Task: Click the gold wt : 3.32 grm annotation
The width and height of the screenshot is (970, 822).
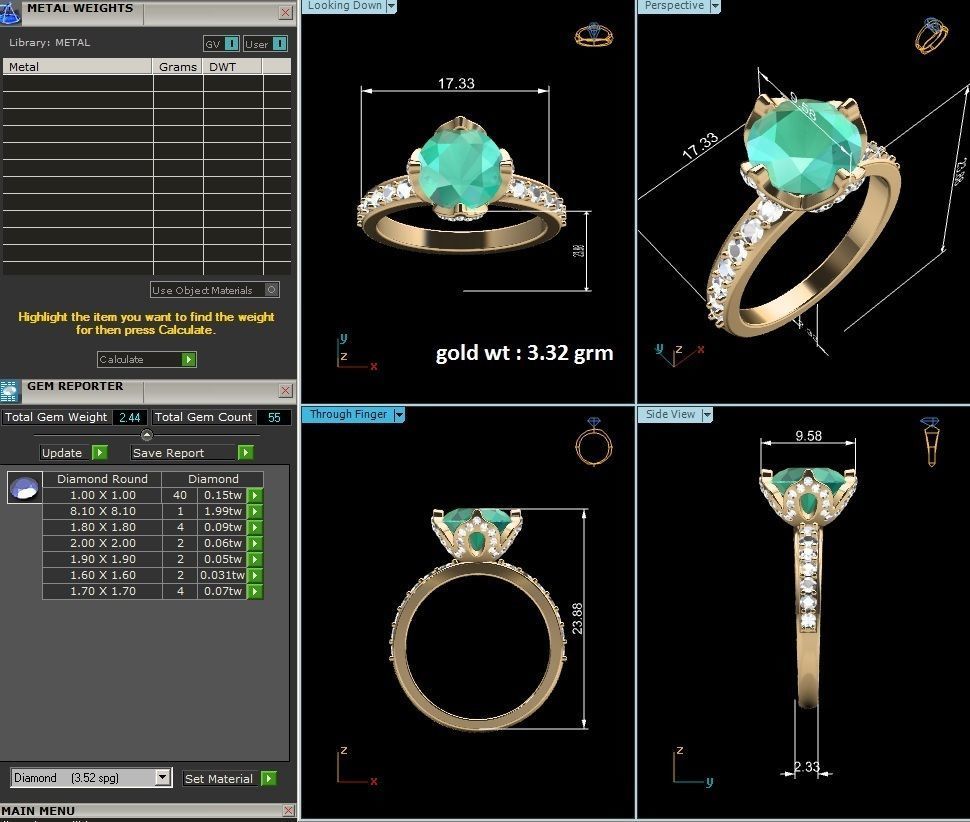Action: 525,353
